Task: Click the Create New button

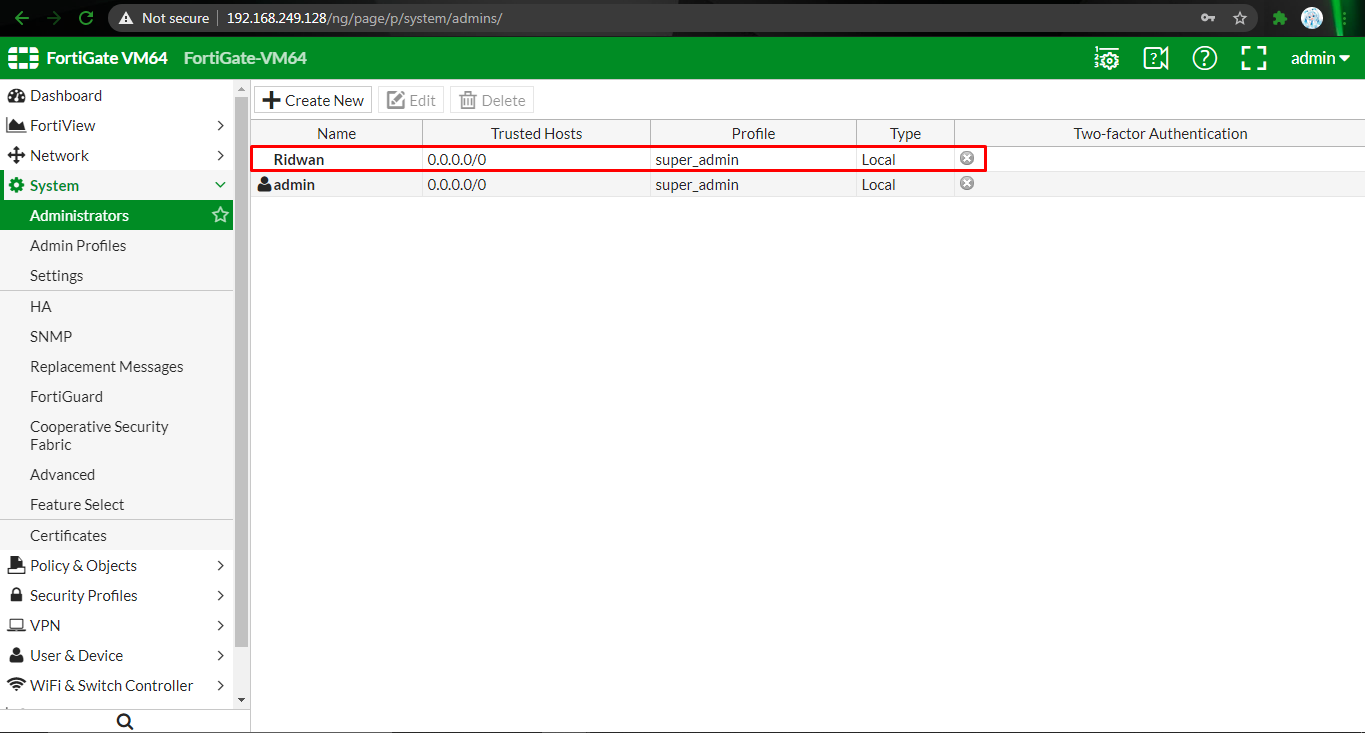Action: (312, 99)
